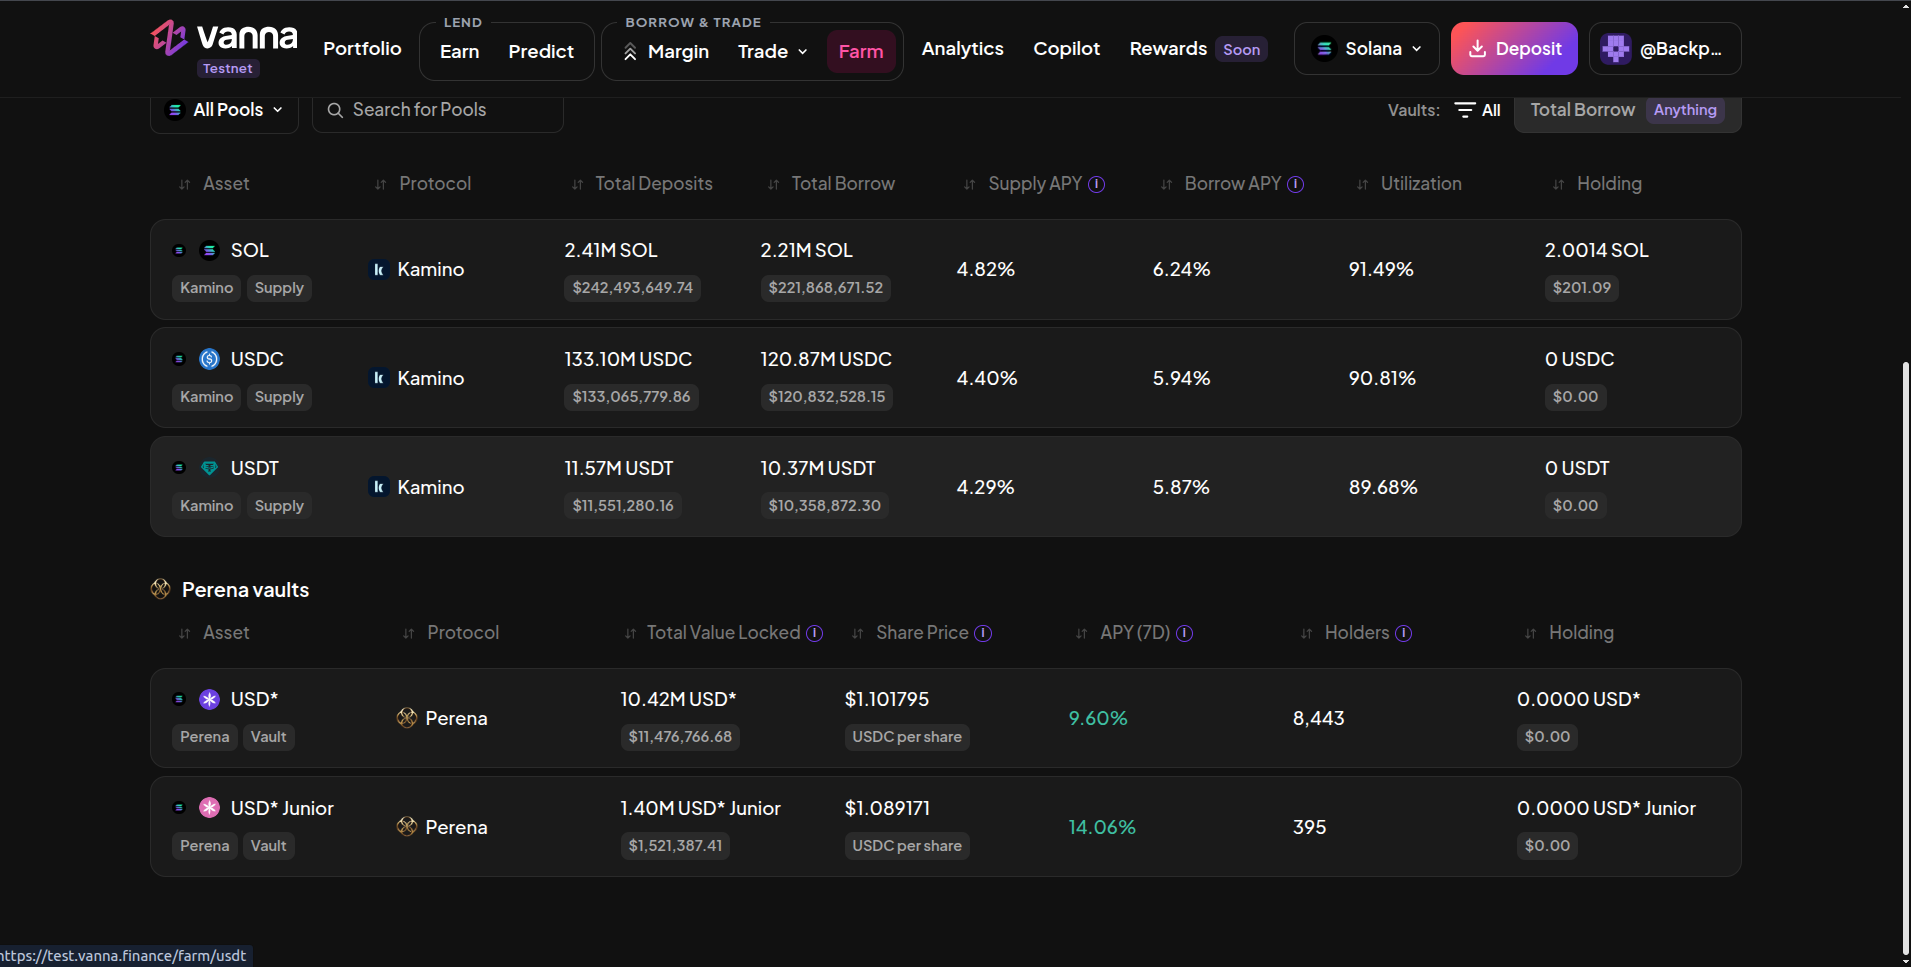Expand the Trade menu dropdown
This screenshot has width=1911, height=967.
point(772,51)
